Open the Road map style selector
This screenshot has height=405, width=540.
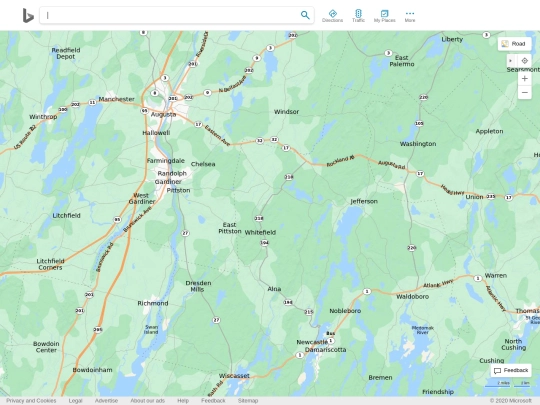[514, 44]
